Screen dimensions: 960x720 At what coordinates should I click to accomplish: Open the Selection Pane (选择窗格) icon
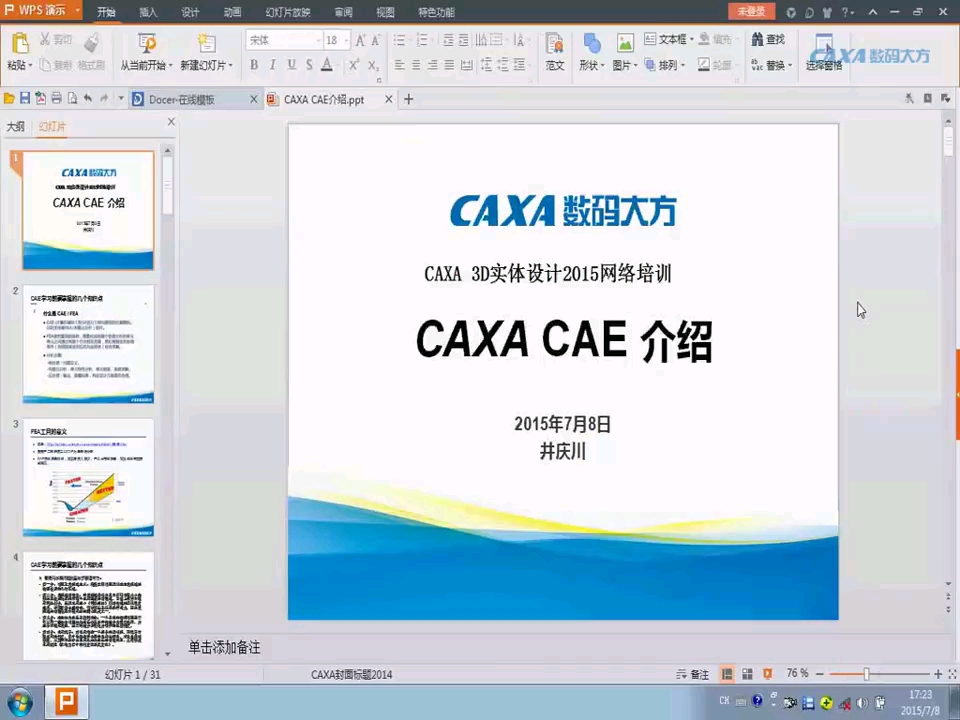point(824,45)
